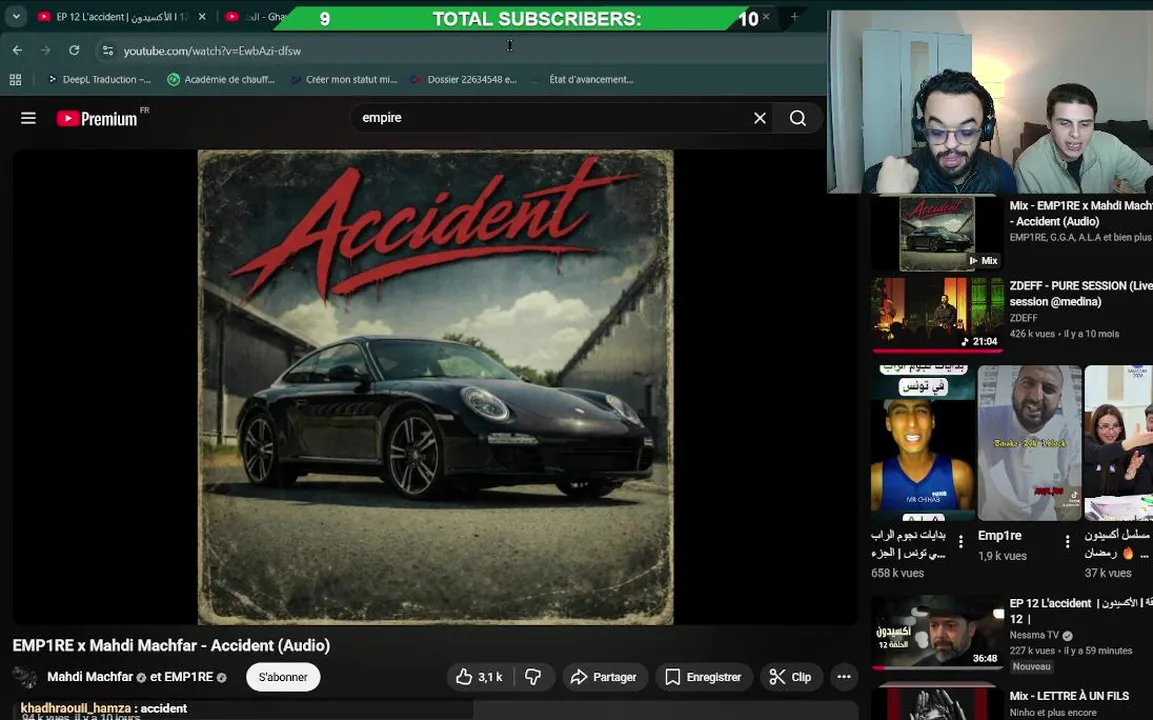Open the YouTube hamburger guide menu
Screen dimensions: 1153x720
pos(29,118)
